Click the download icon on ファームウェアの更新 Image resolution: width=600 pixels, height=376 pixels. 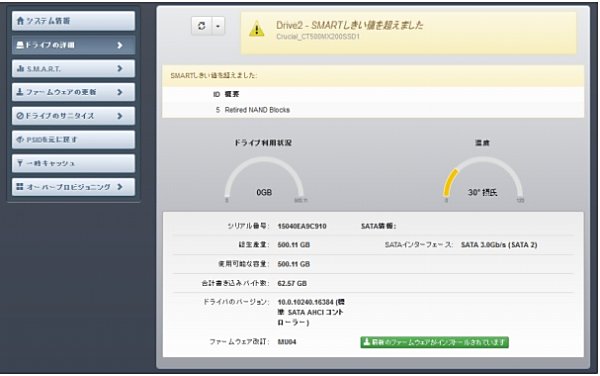(x=20, y=92)
